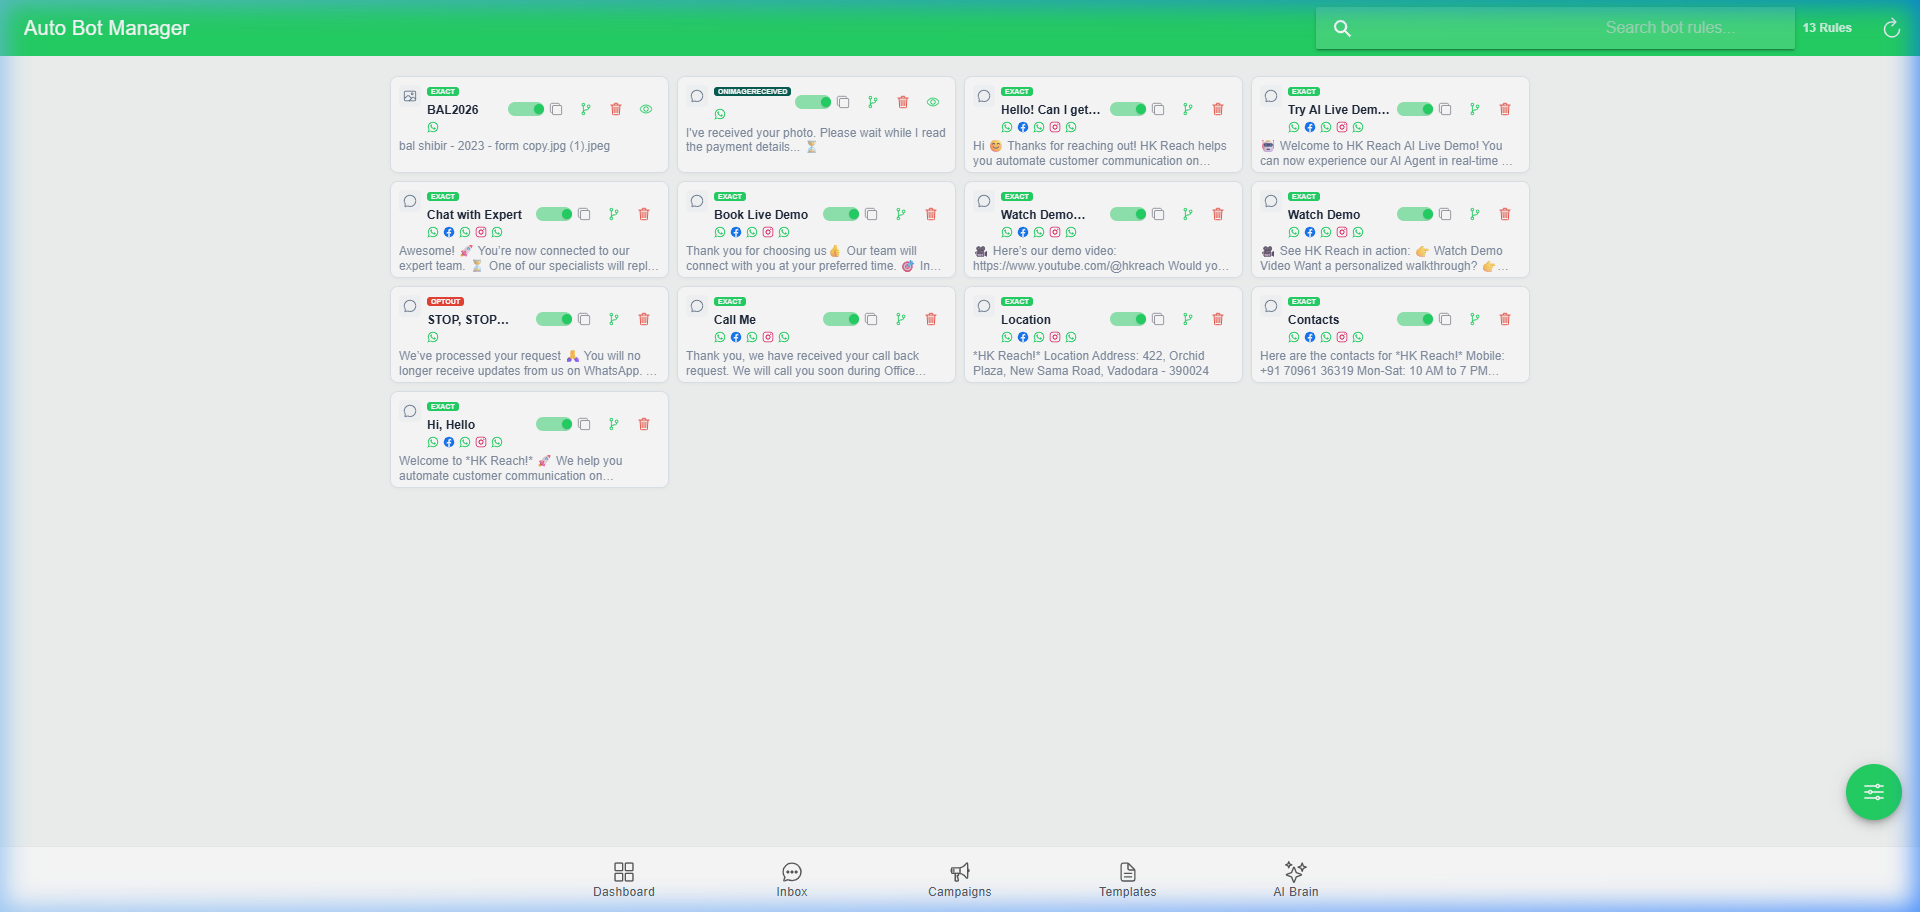1920x912 pixels.
Task: Refresh the bot rules list
Action: point(1891,28)
